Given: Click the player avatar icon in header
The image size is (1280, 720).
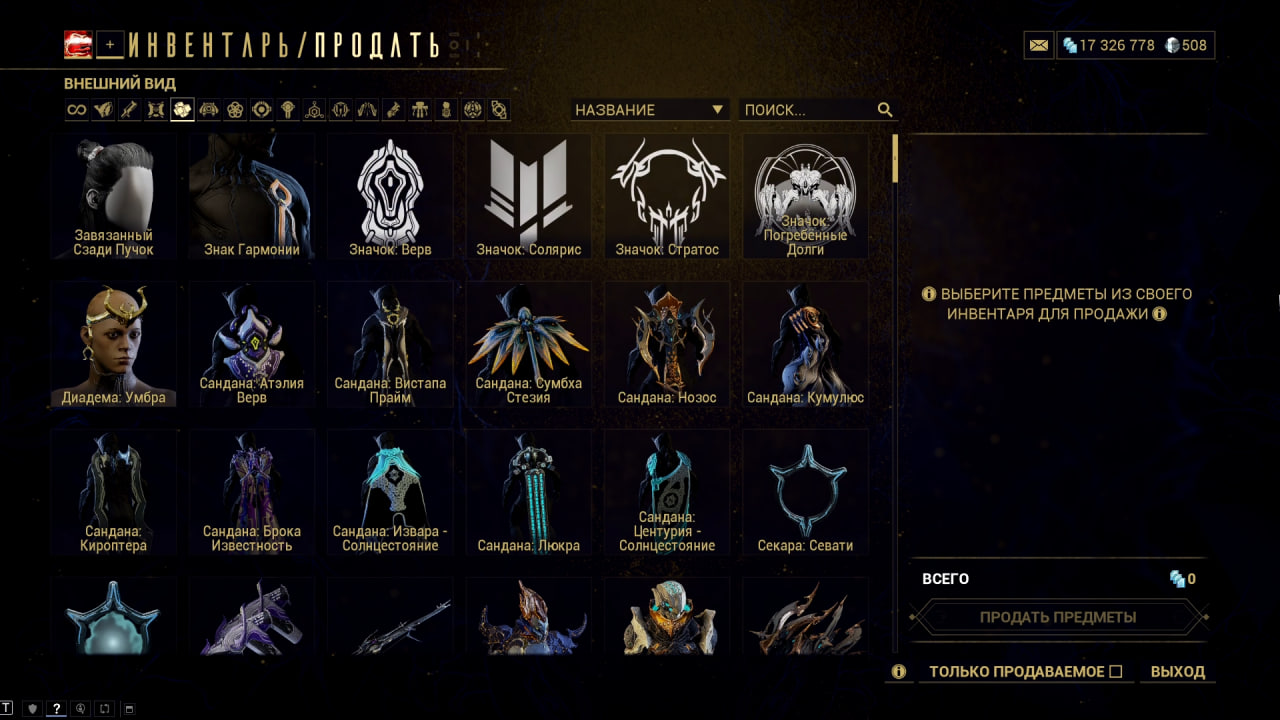Looking at the screenshot, I should tap(78, 44).
